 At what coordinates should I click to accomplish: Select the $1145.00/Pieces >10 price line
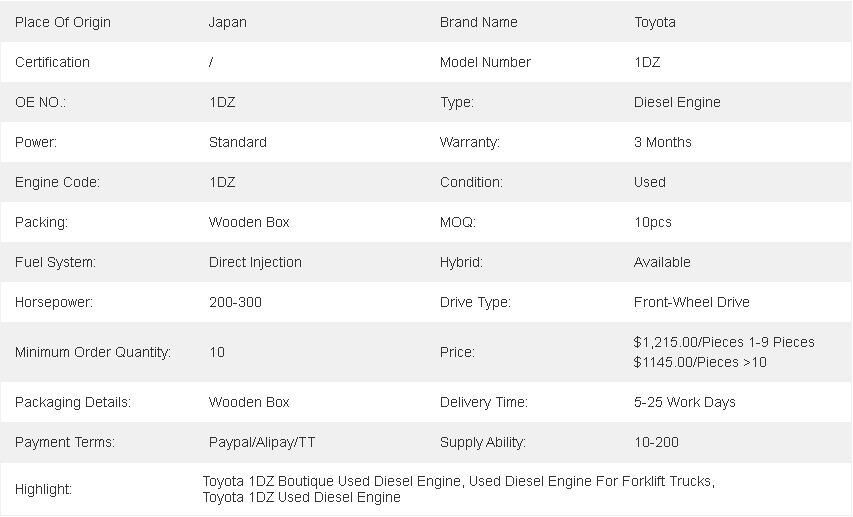[700, 362]
